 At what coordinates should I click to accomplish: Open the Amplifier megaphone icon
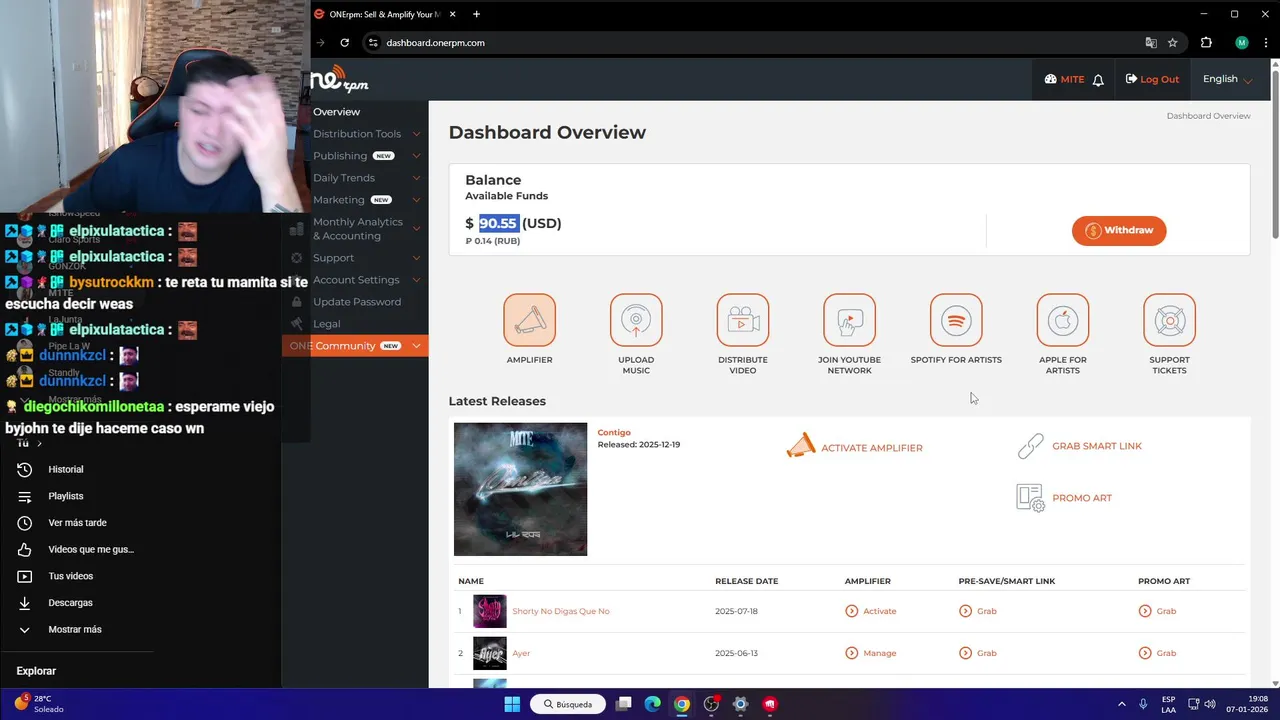click(x=529, y=320)
